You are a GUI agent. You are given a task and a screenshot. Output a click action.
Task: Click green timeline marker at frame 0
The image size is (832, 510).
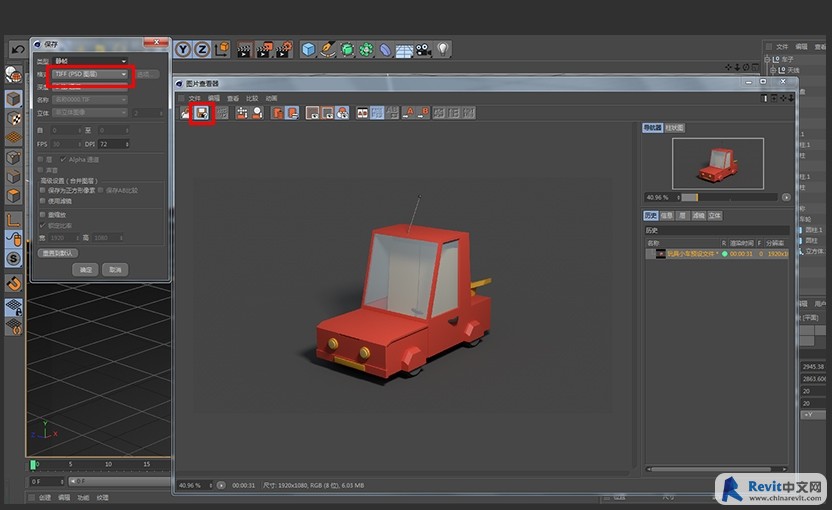[33, 465]
